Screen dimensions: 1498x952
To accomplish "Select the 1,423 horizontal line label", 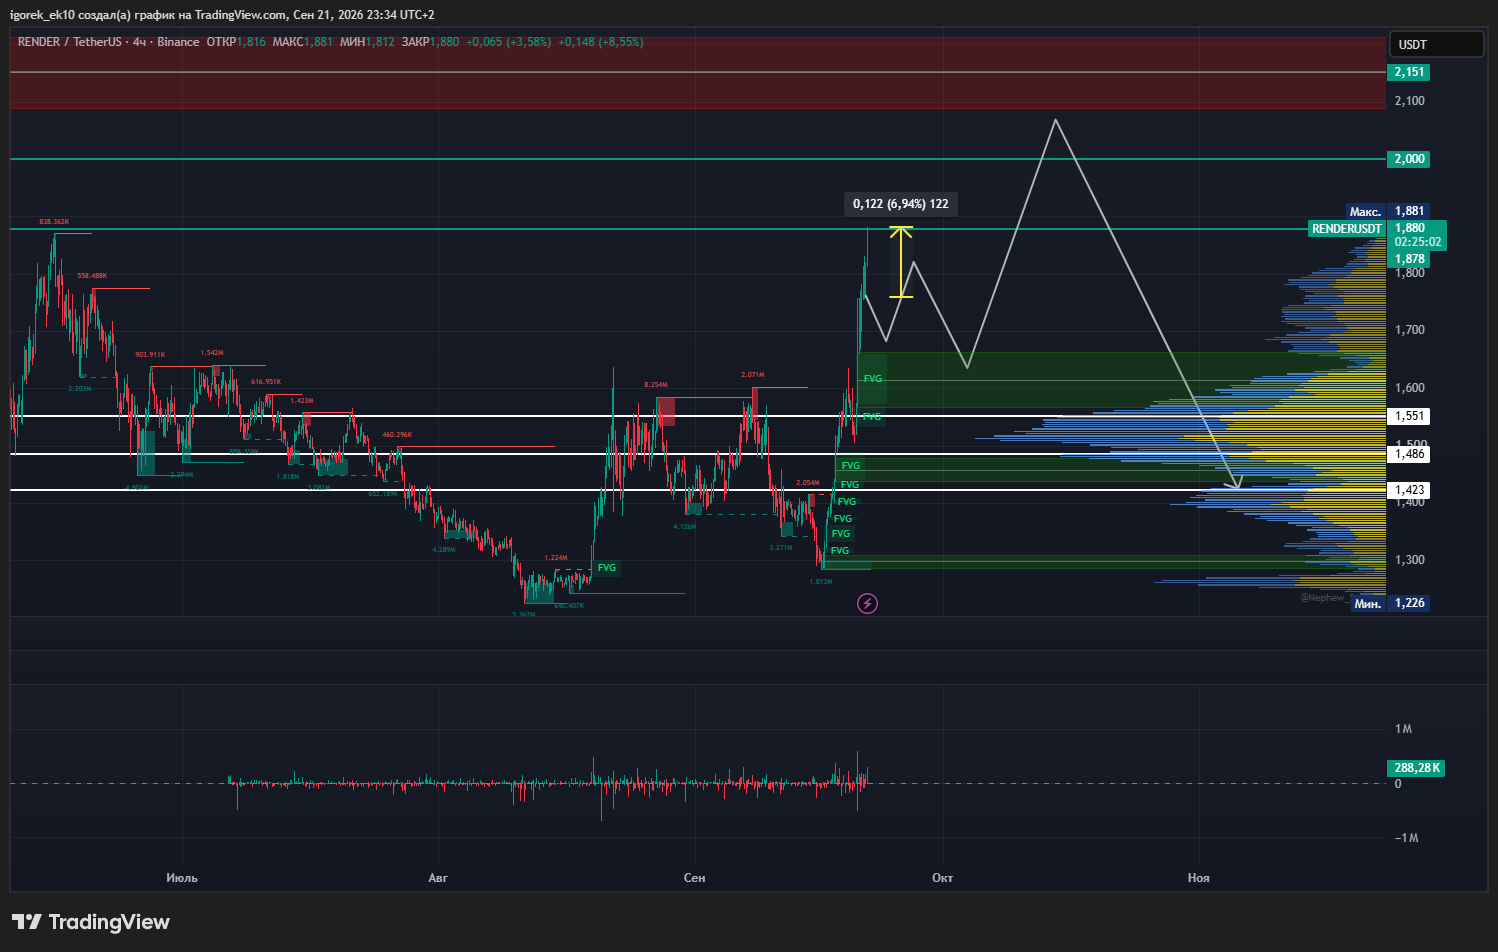I will click(x=1409, y=490).
